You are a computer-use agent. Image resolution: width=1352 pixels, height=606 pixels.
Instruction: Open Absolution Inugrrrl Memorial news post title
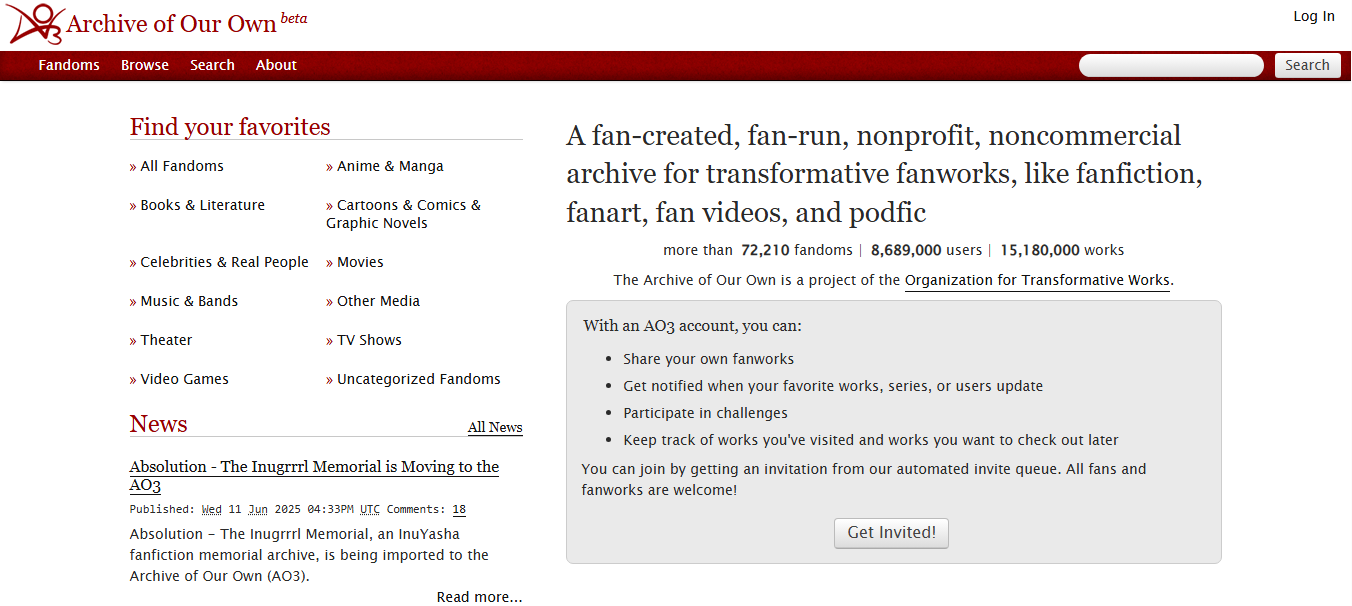314,476
